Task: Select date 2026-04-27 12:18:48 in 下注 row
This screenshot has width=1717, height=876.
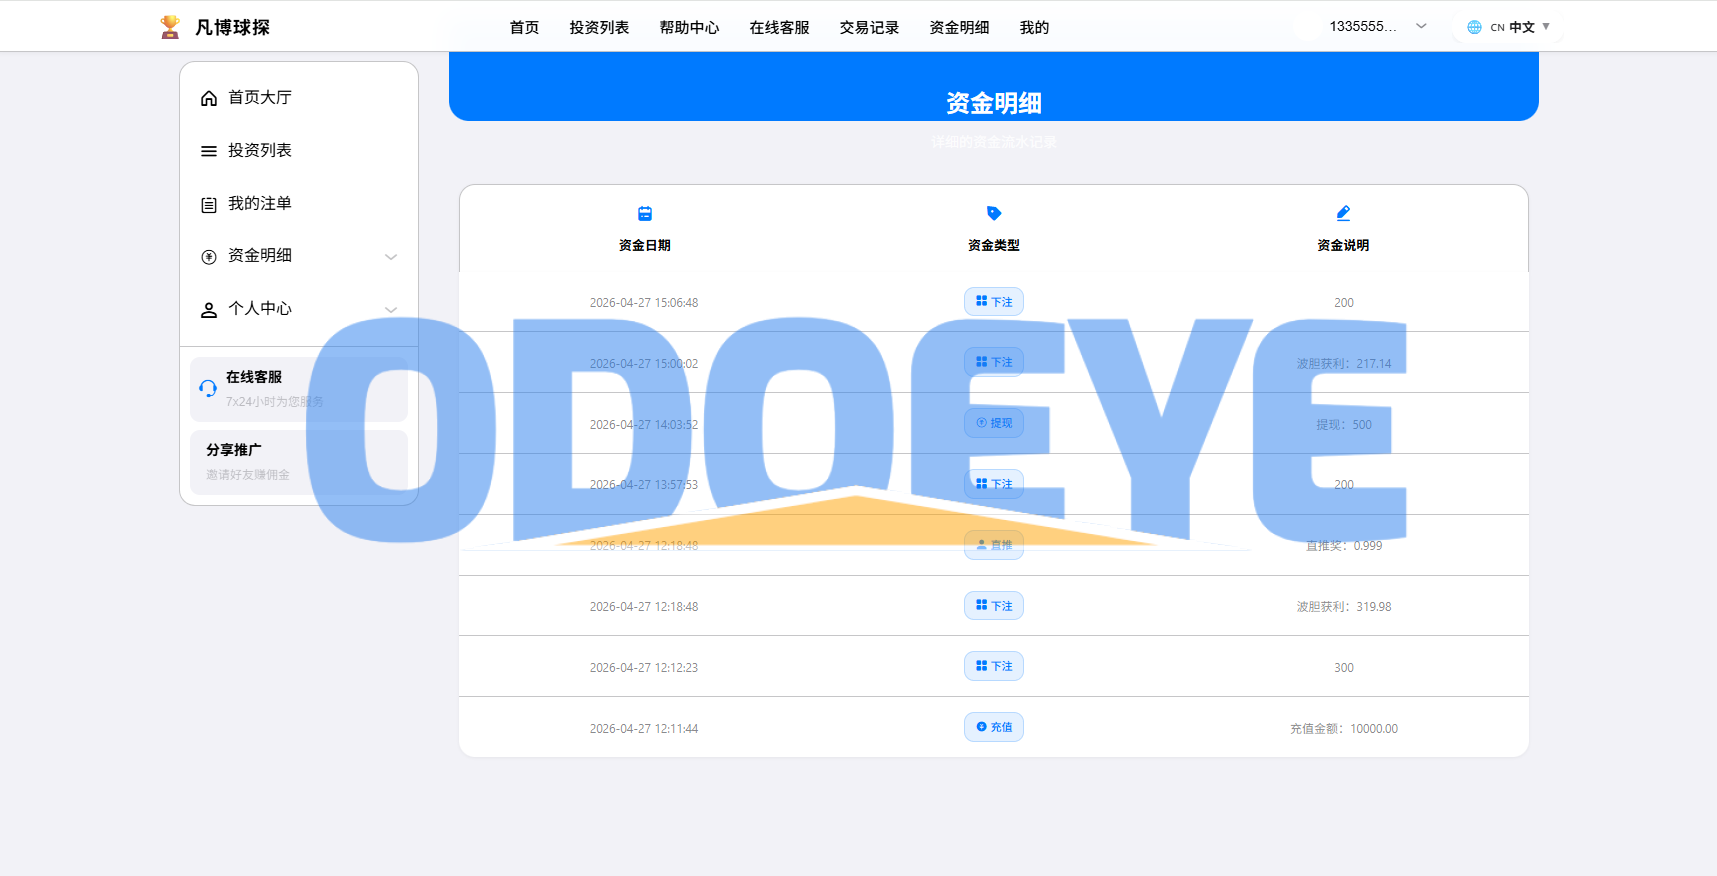Action: (644, 607)
